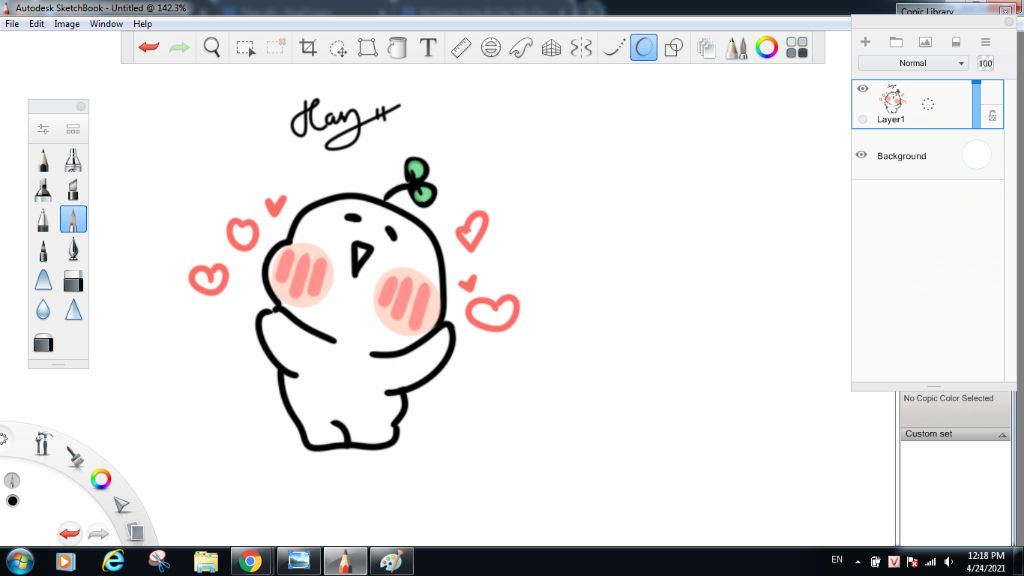Select the rectangular Selection tool

click(246, 48)
